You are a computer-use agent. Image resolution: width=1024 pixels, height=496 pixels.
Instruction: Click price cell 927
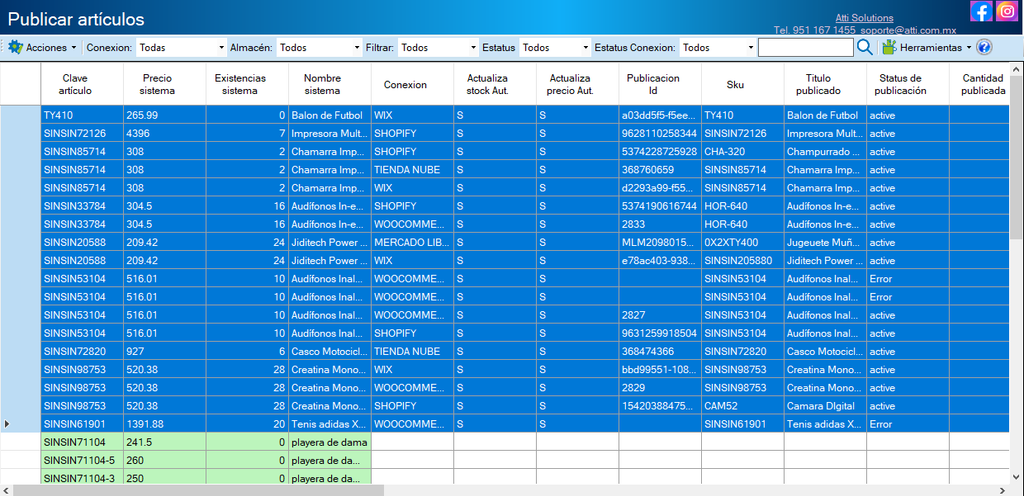(164, 351)
